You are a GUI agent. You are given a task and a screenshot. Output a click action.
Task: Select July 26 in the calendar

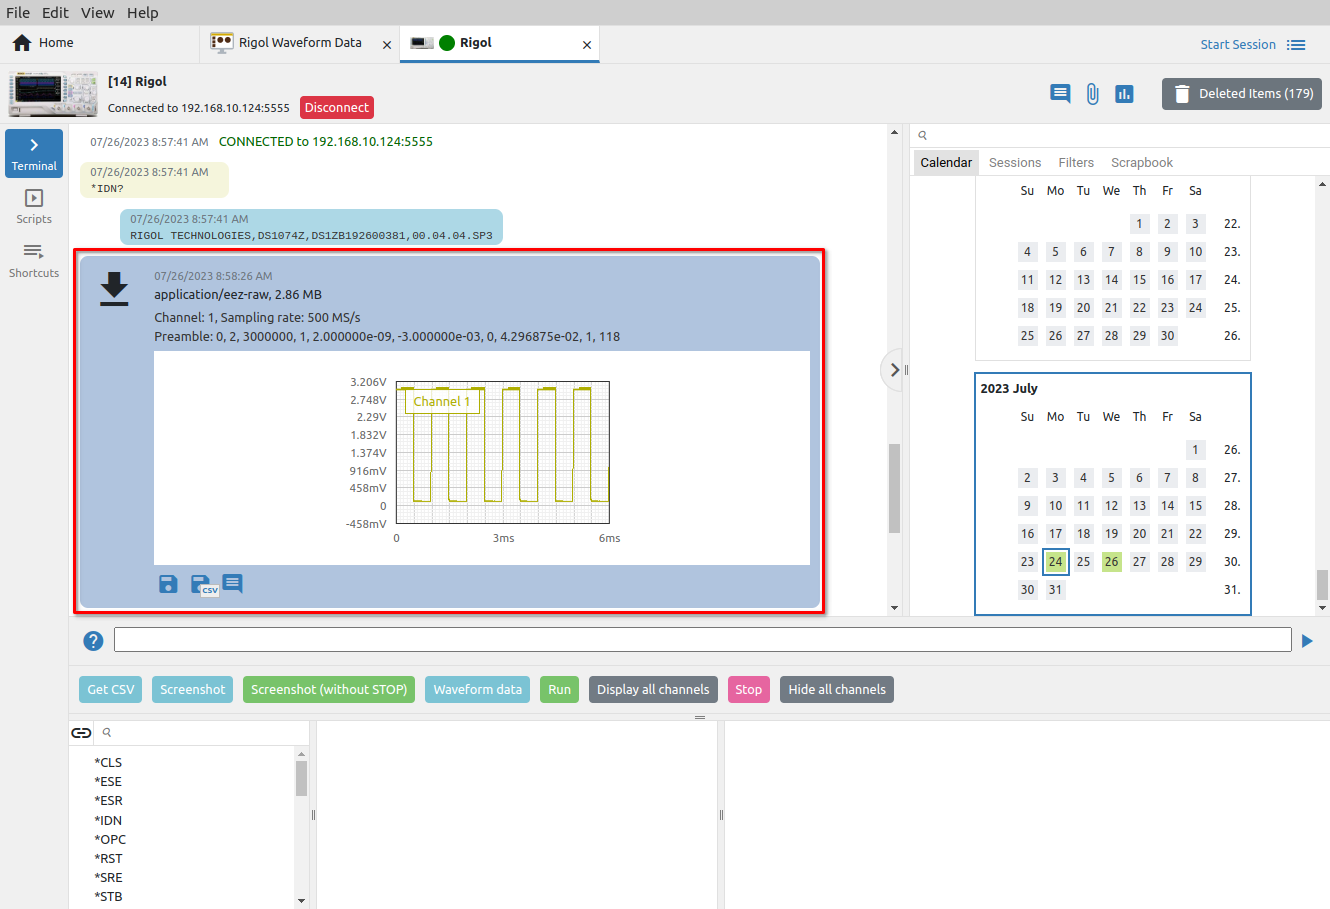tap(1112, 562)
